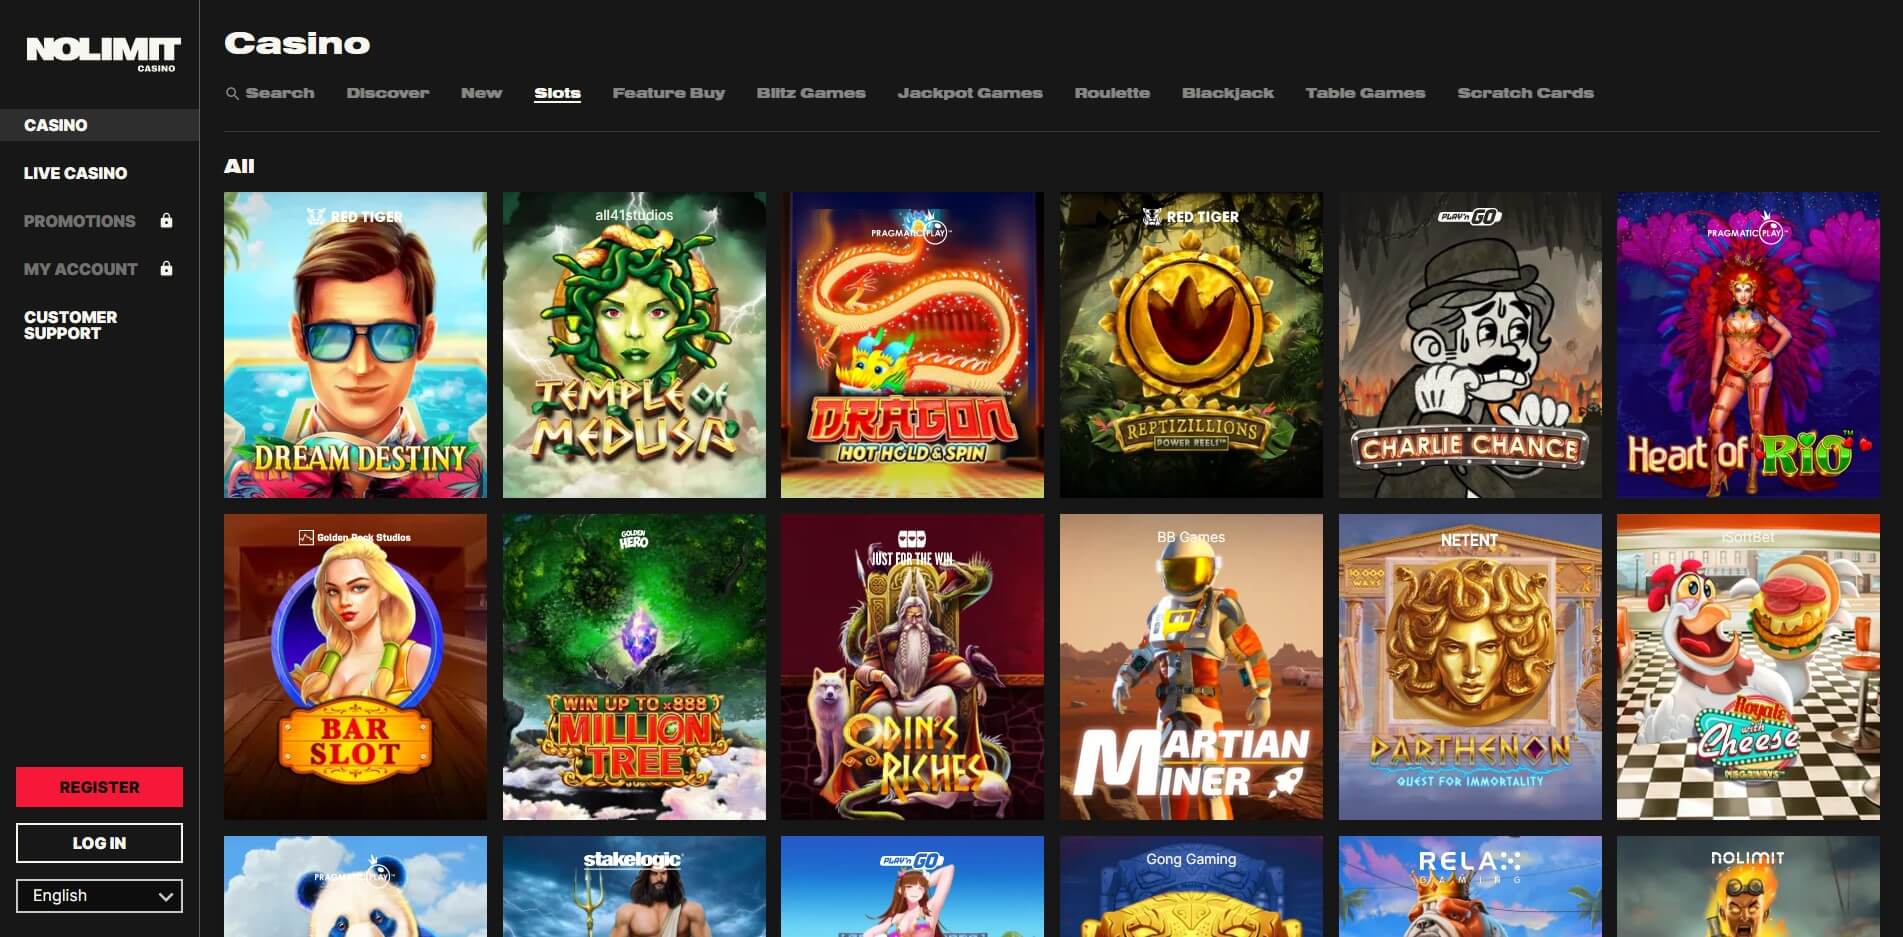Open the Blitz Games tab

pyautogui.click(x=811, y=93)
